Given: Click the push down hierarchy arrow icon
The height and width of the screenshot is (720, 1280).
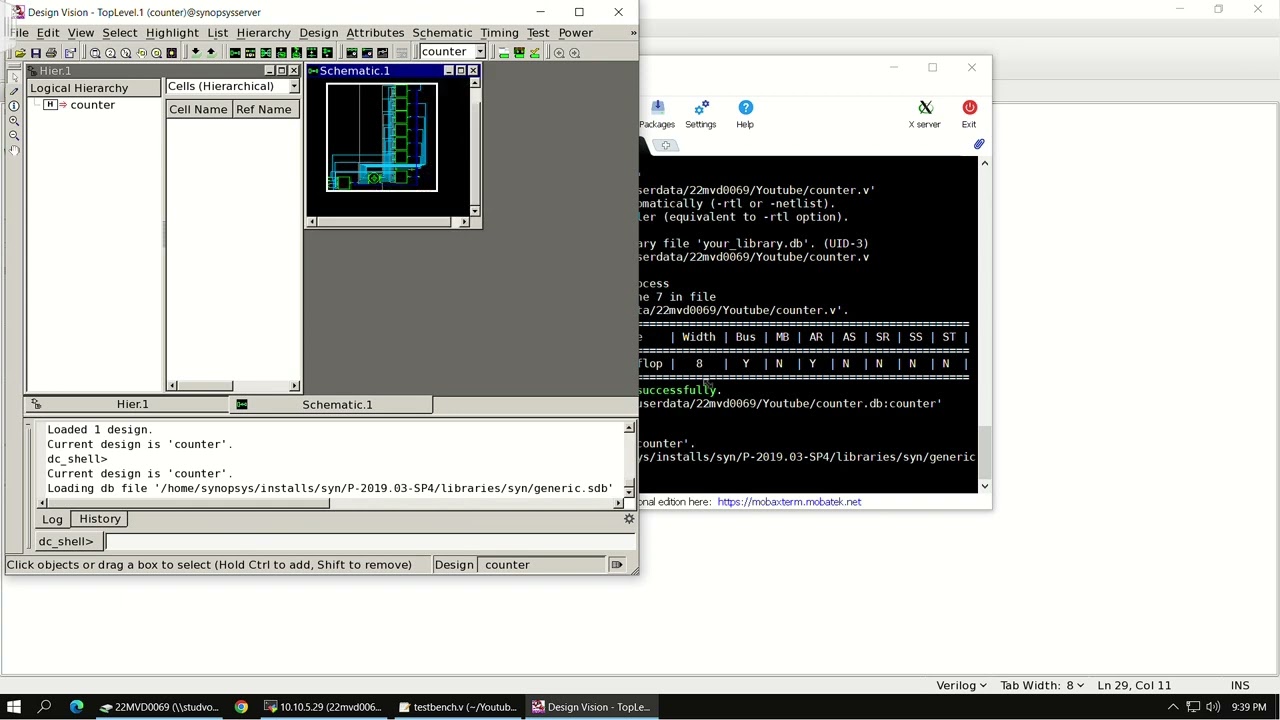Looking at the screenshot, I should click(195, 53).
